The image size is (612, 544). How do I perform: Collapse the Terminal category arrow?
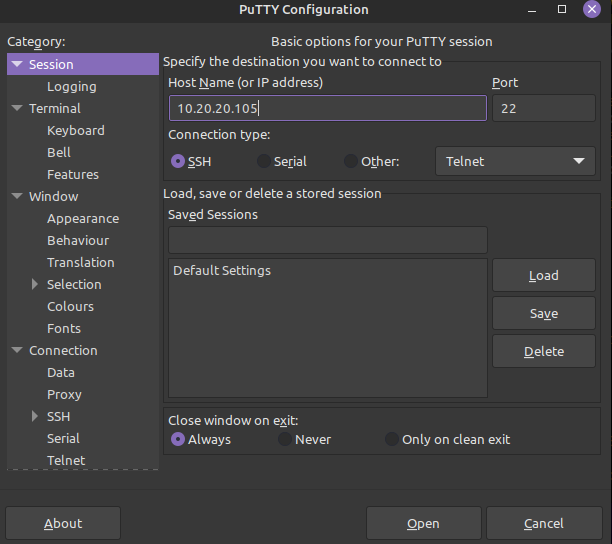(x=17, y=108)
